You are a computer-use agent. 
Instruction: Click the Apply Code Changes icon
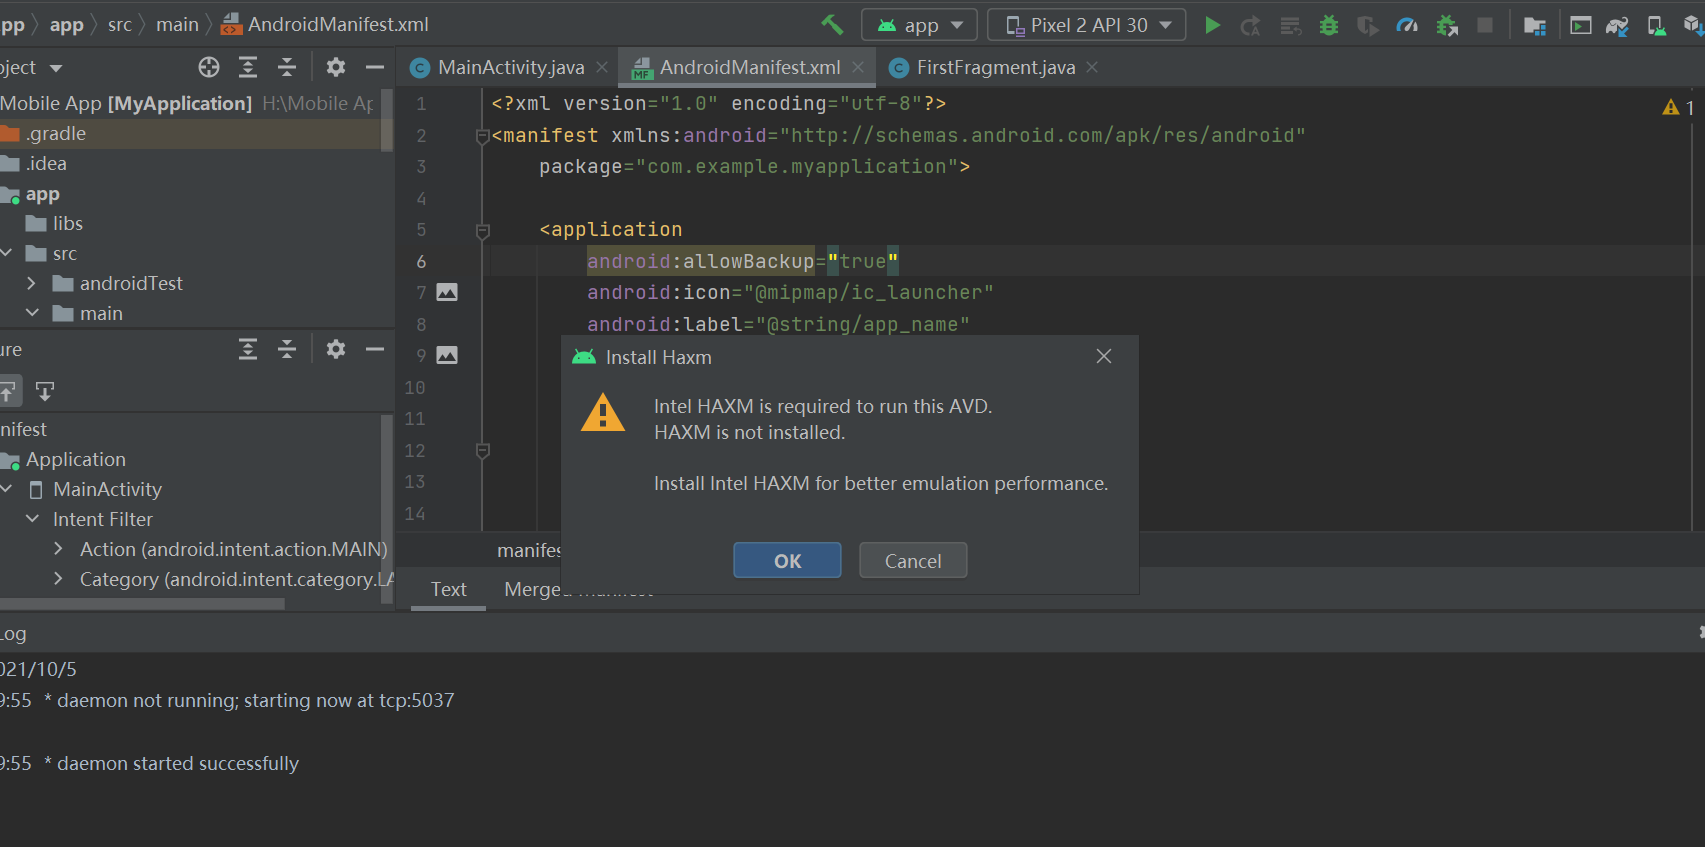point(1291,26)
